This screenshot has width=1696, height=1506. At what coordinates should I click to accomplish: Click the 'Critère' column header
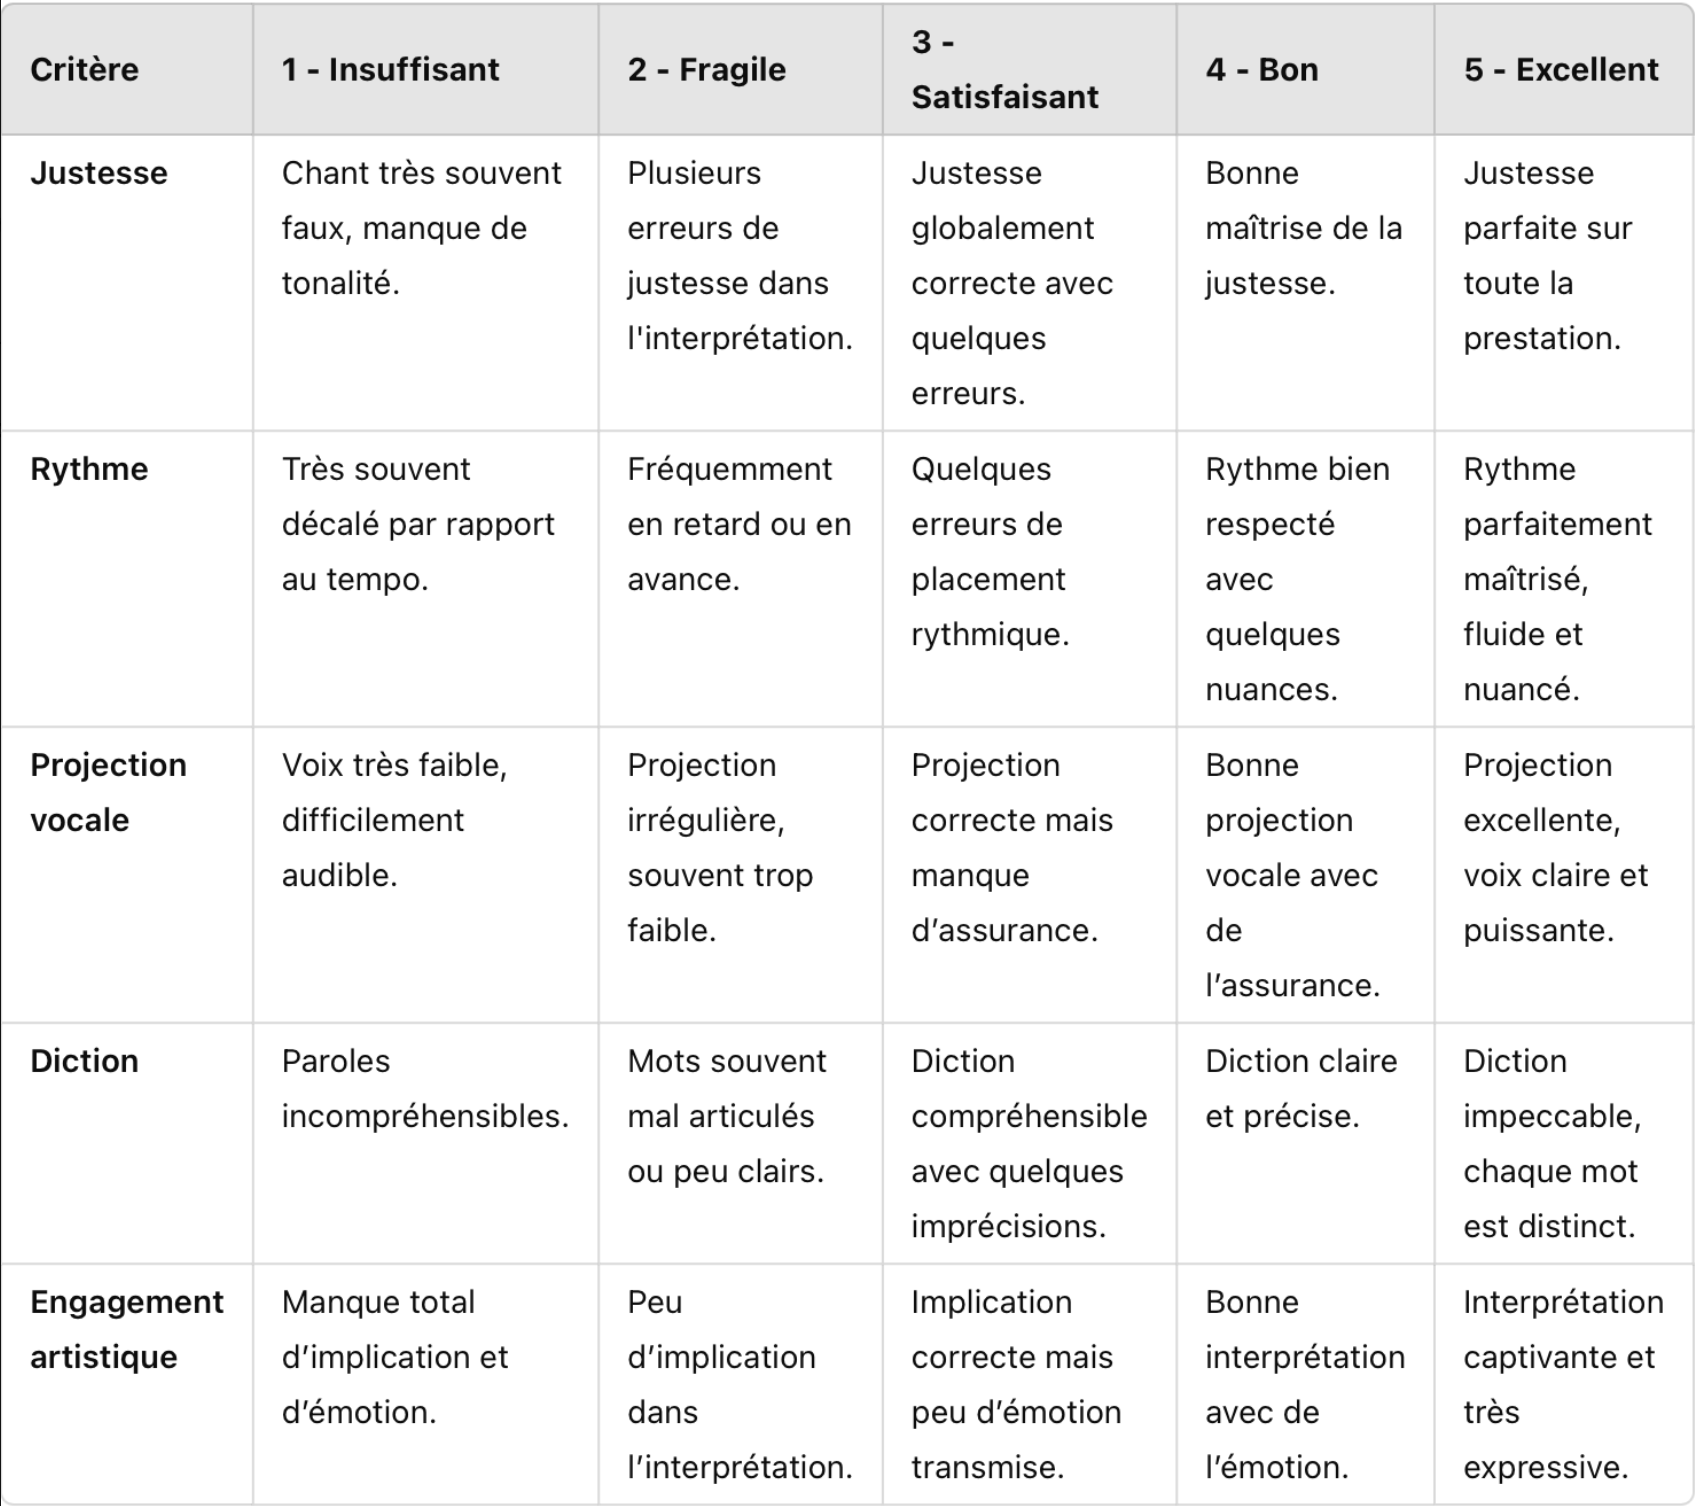[85, 70]
